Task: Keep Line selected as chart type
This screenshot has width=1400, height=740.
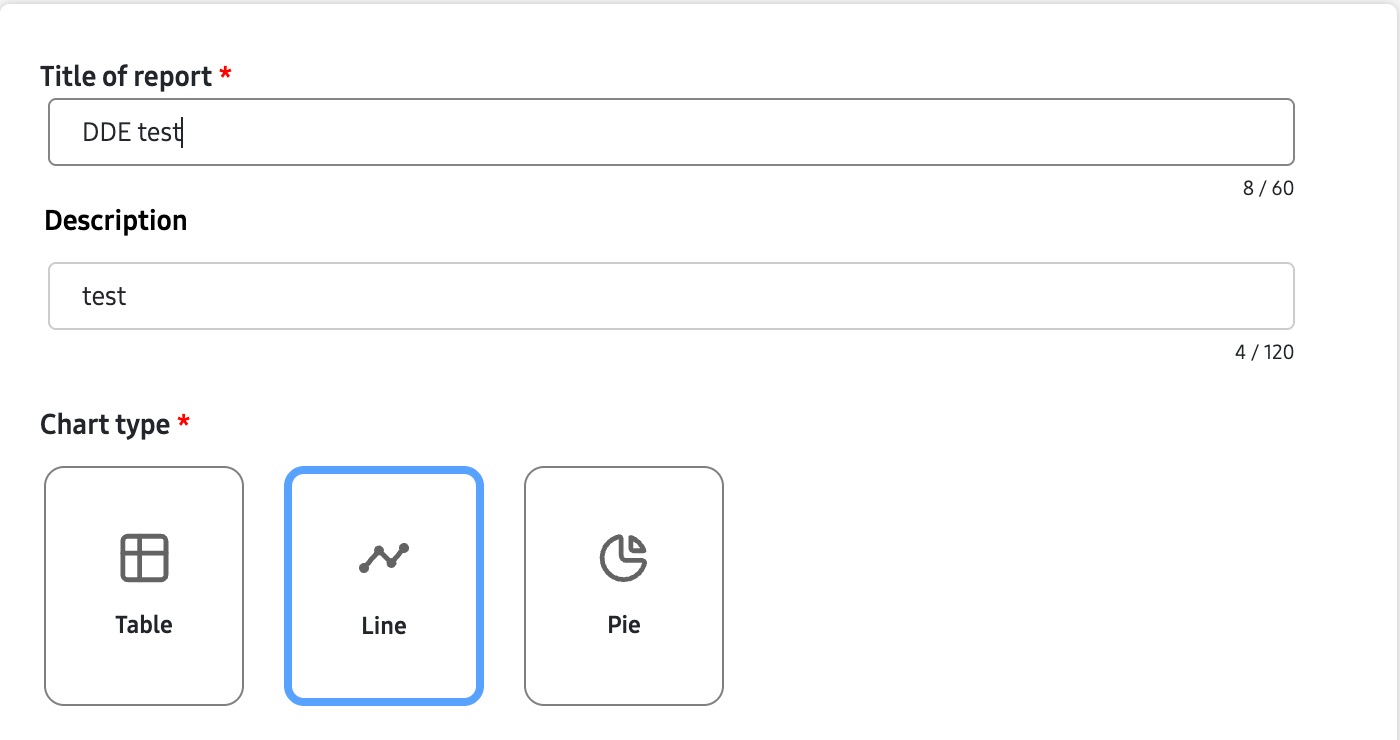Action: pyautogui.click(x=384, y=585)
